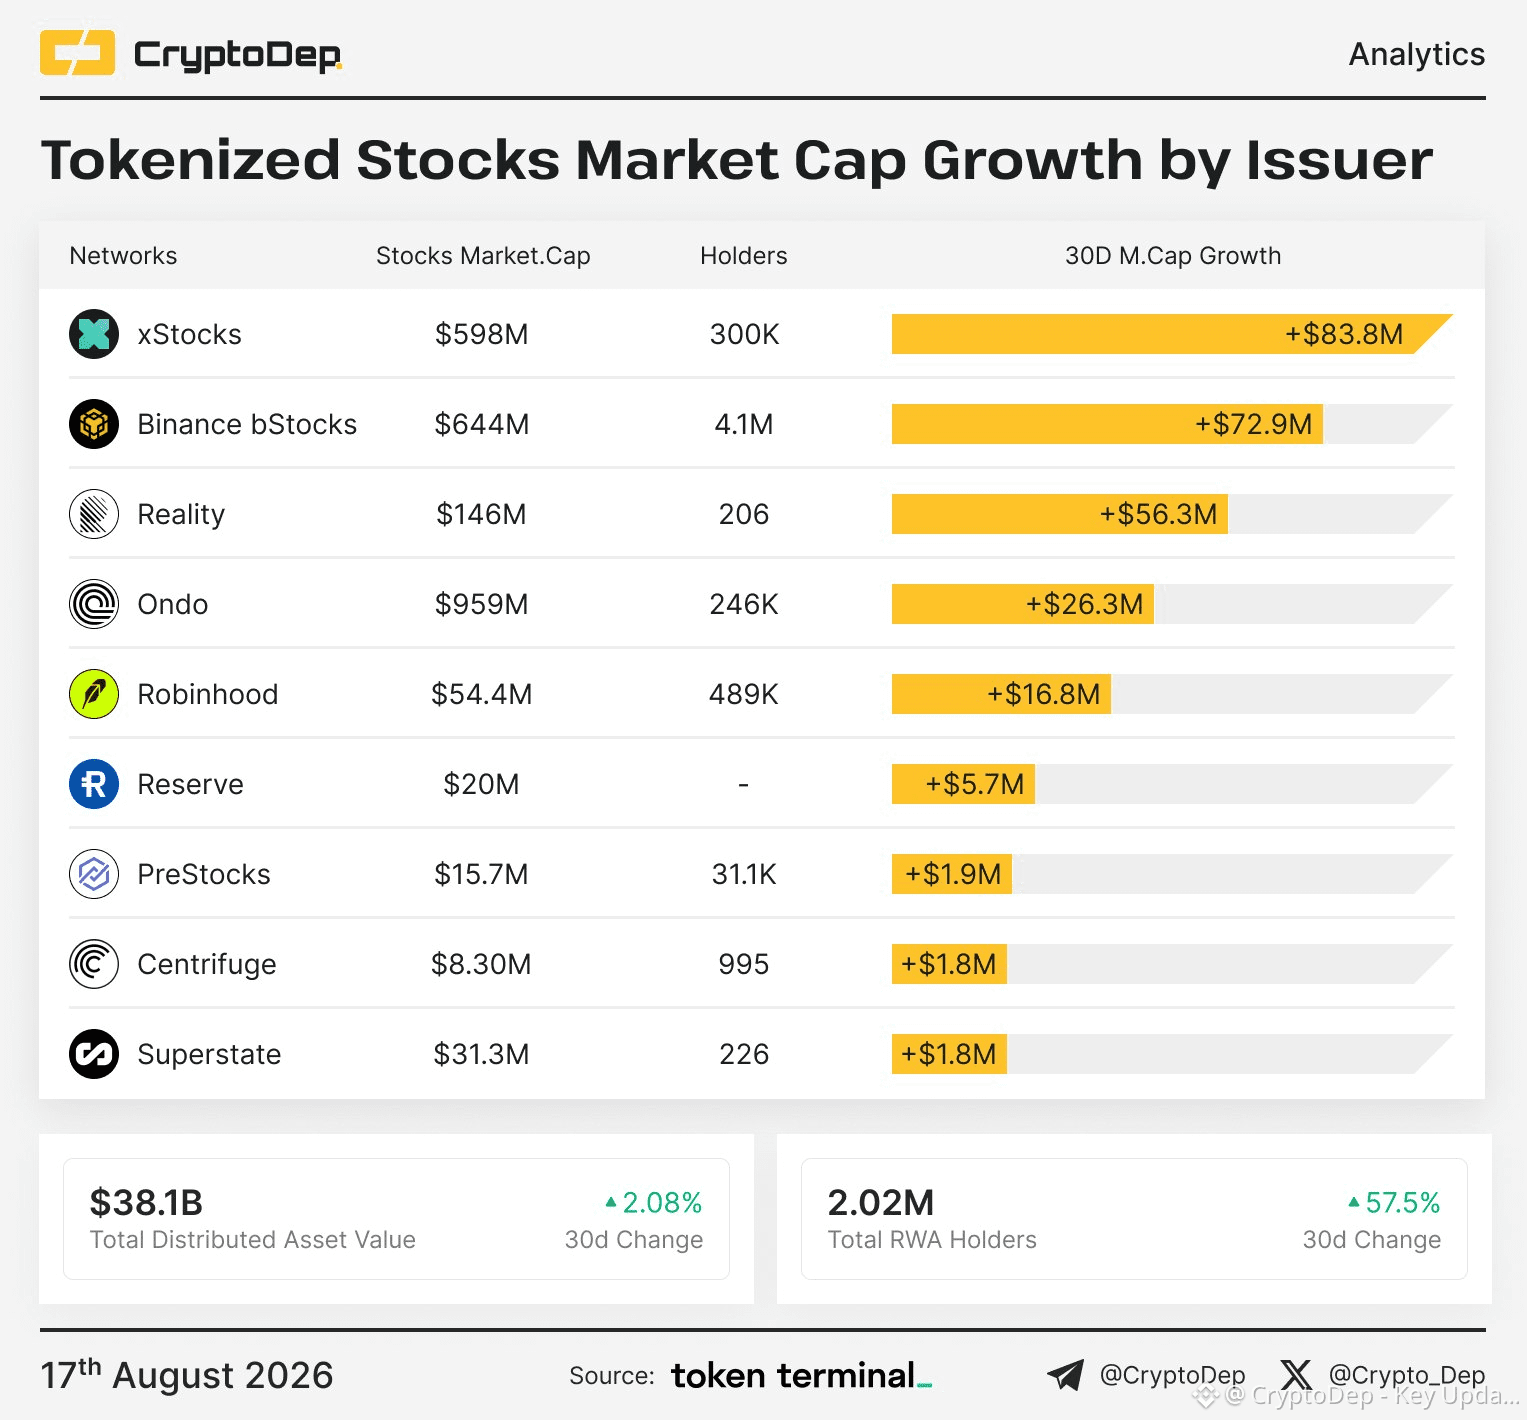
Task: Click the Centrifuge spiral logo icon
Action: tap(94, 964)
